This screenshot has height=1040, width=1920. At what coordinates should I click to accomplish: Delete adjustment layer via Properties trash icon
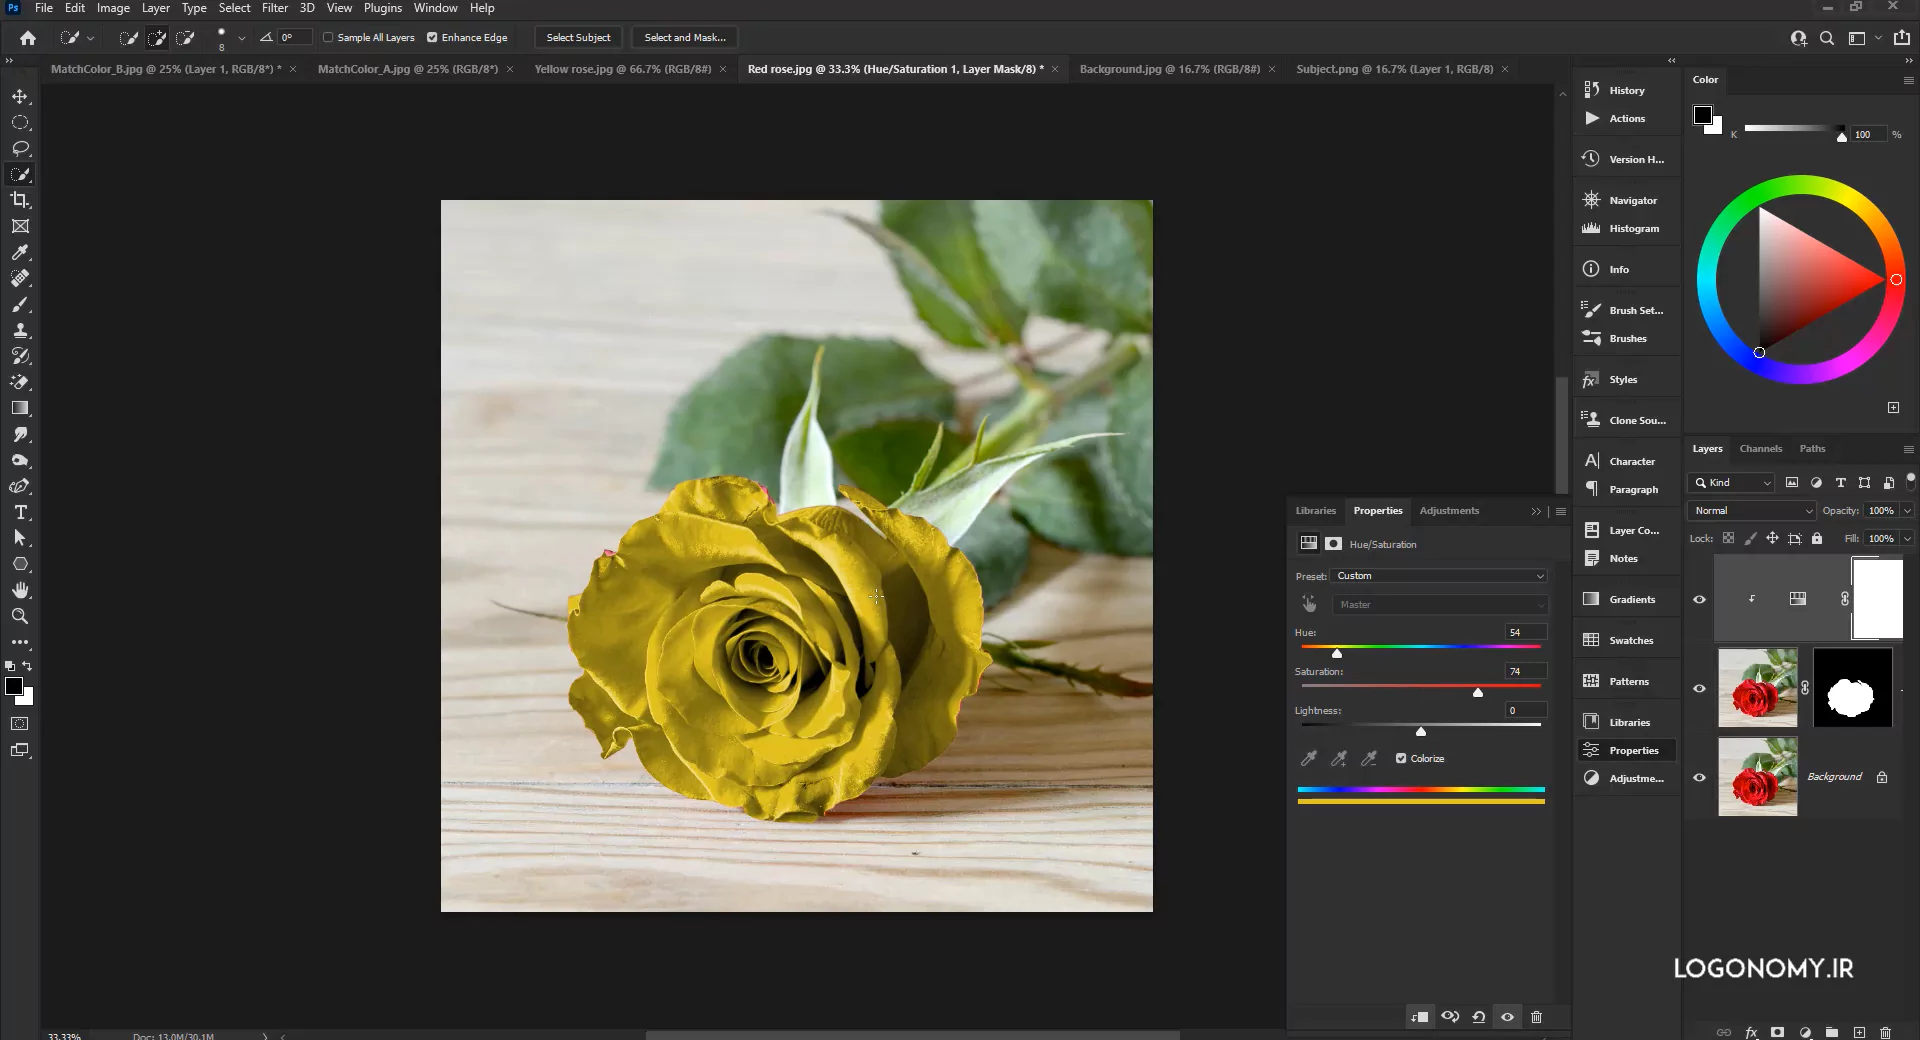(1536, 1017)
